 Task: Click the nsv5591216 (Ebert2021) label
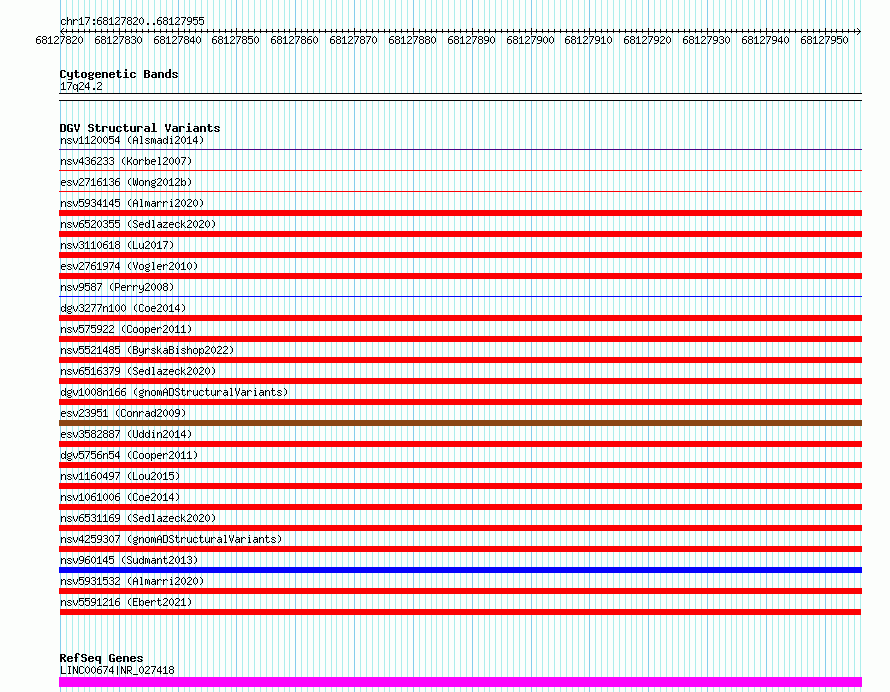click(126, 602)
